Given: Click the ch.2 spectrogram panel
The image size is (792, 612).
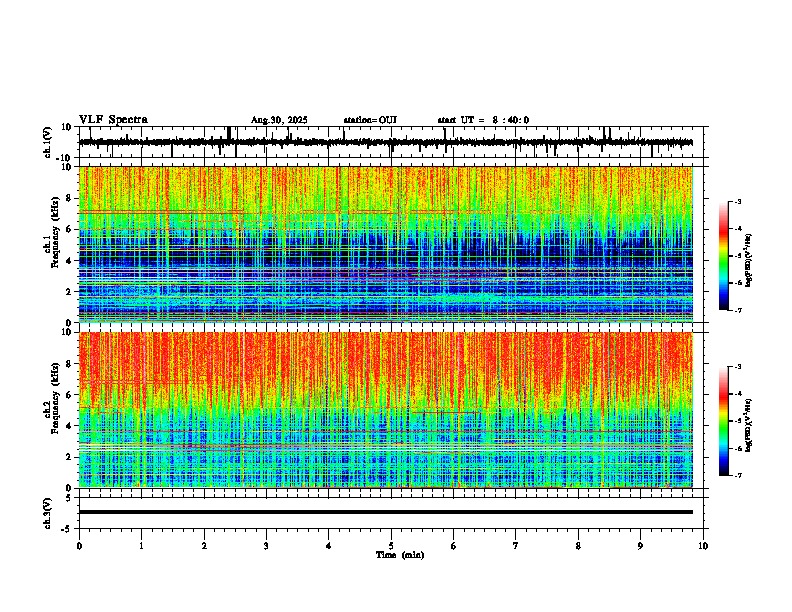Looking at the screenshot, I should [x=385, y=410].
